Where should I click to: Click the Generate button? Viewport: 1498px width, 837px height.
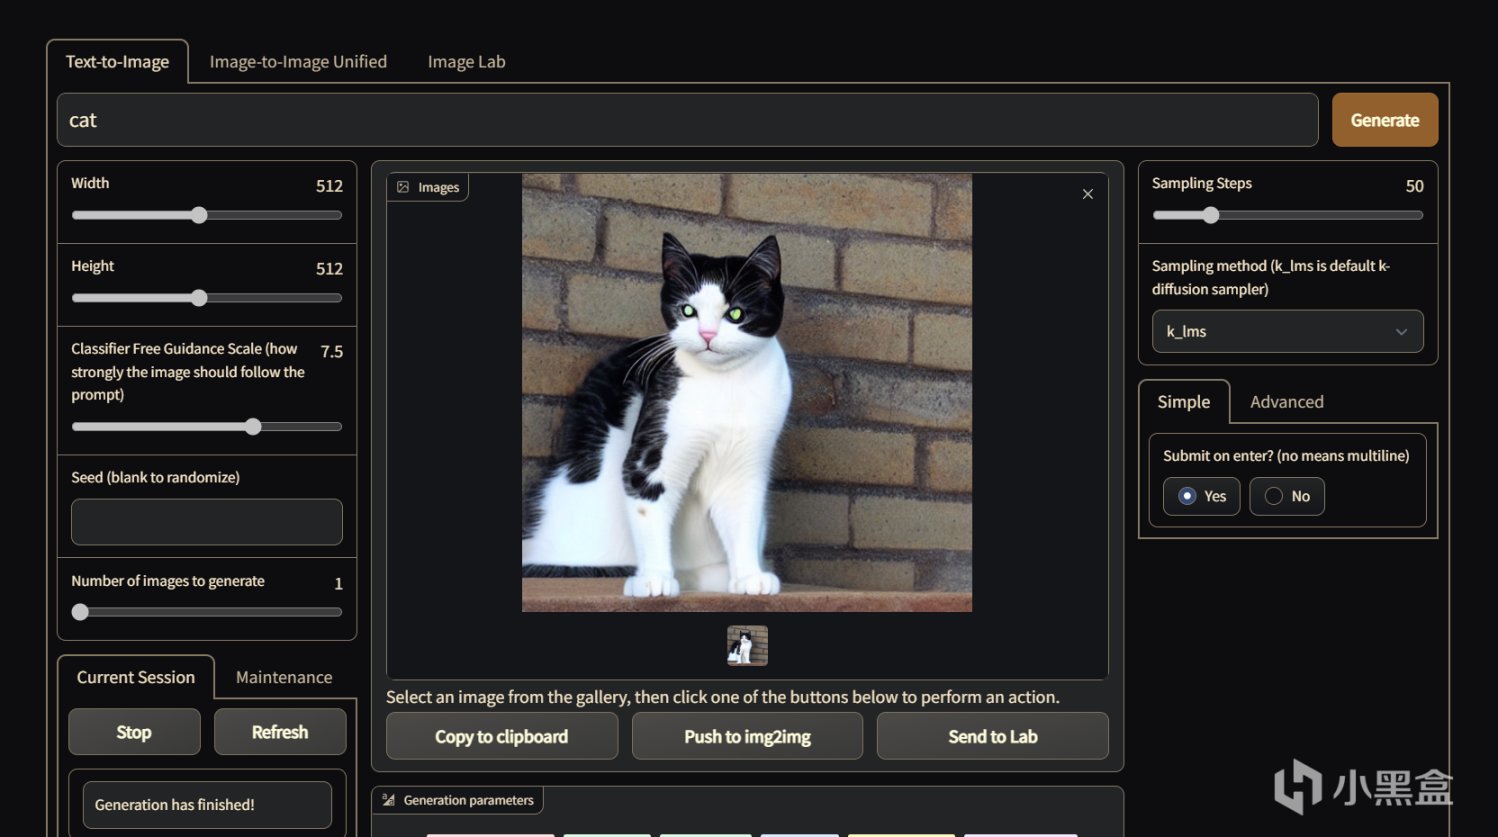1385,120
